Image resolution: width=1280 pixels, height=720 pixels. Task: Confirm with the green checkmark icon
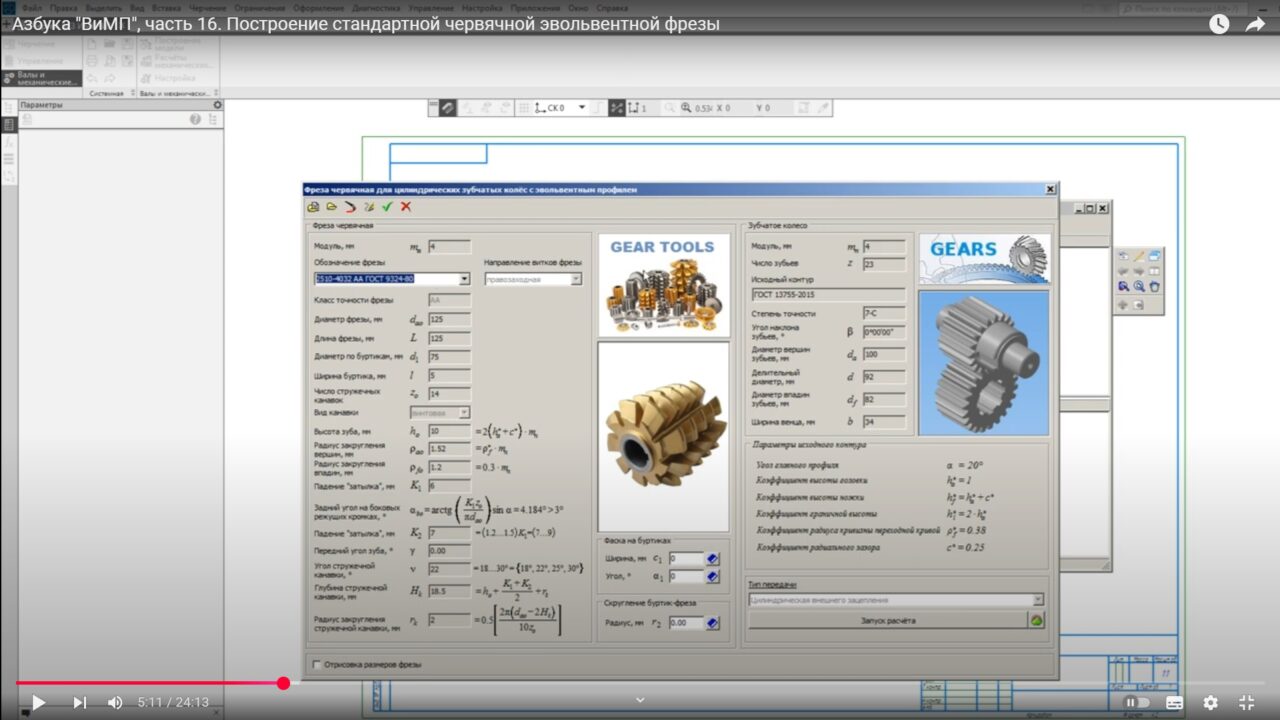tap(387, 207)
